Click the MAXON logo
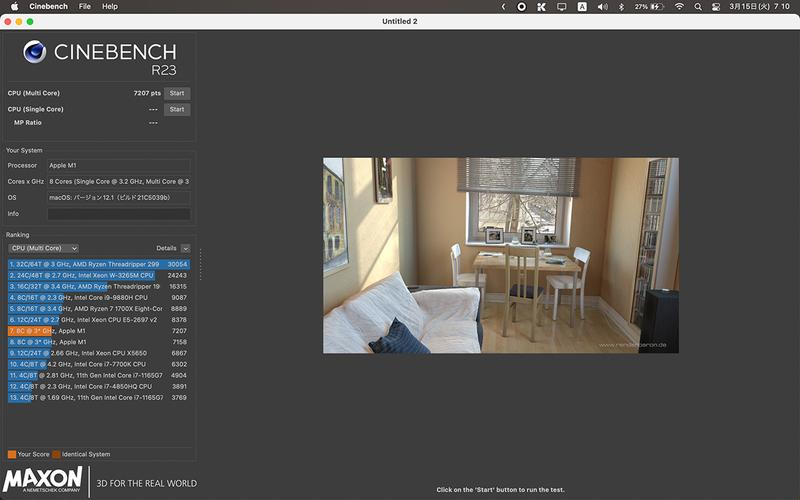 click(x=42, y=480)
